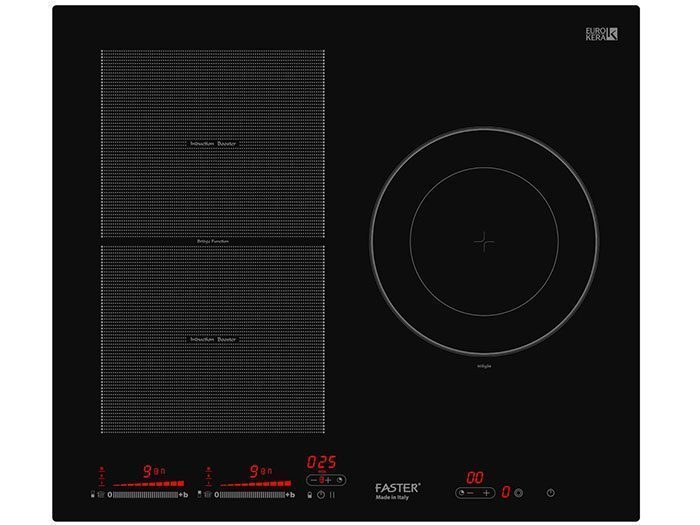Activate booster 'b' on the first zone slider
The image size is (700, 525).
pos(185,494)
